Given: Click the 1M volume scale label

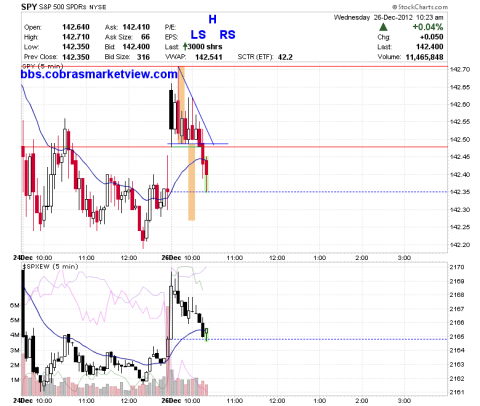Looking at the screenshot, I should pos(15,380).
